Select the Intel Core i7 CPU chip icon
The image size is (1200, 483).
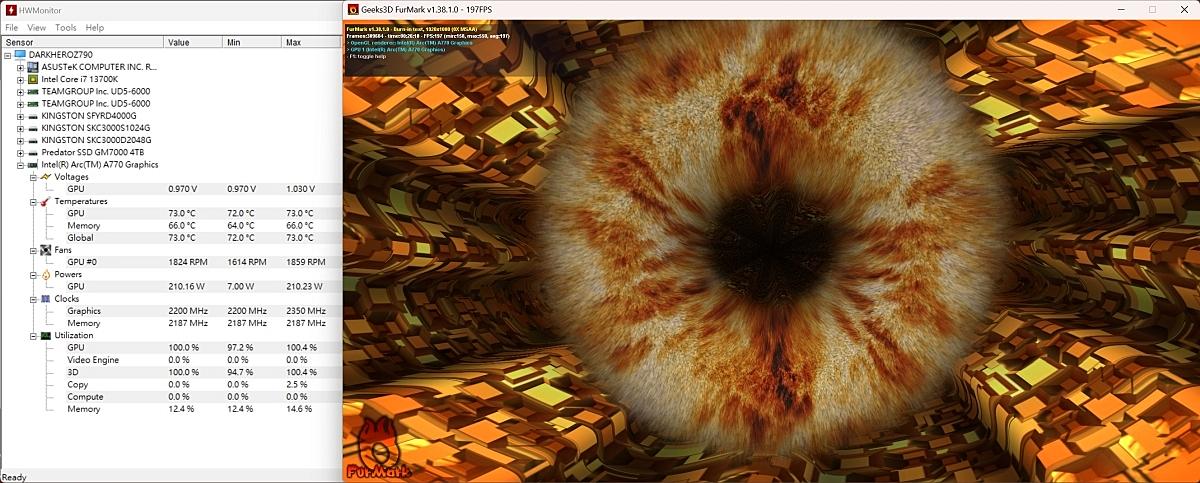(x=33, y=79)
